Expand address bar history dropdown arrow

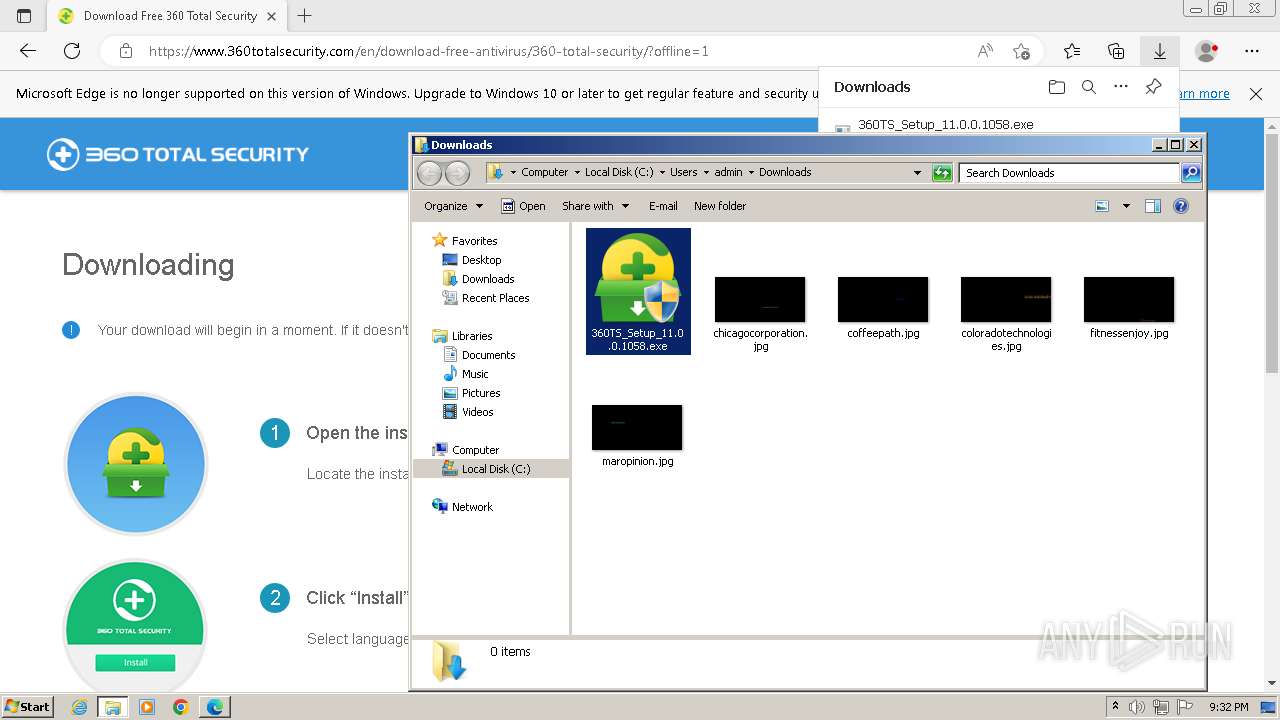point(917,173)
